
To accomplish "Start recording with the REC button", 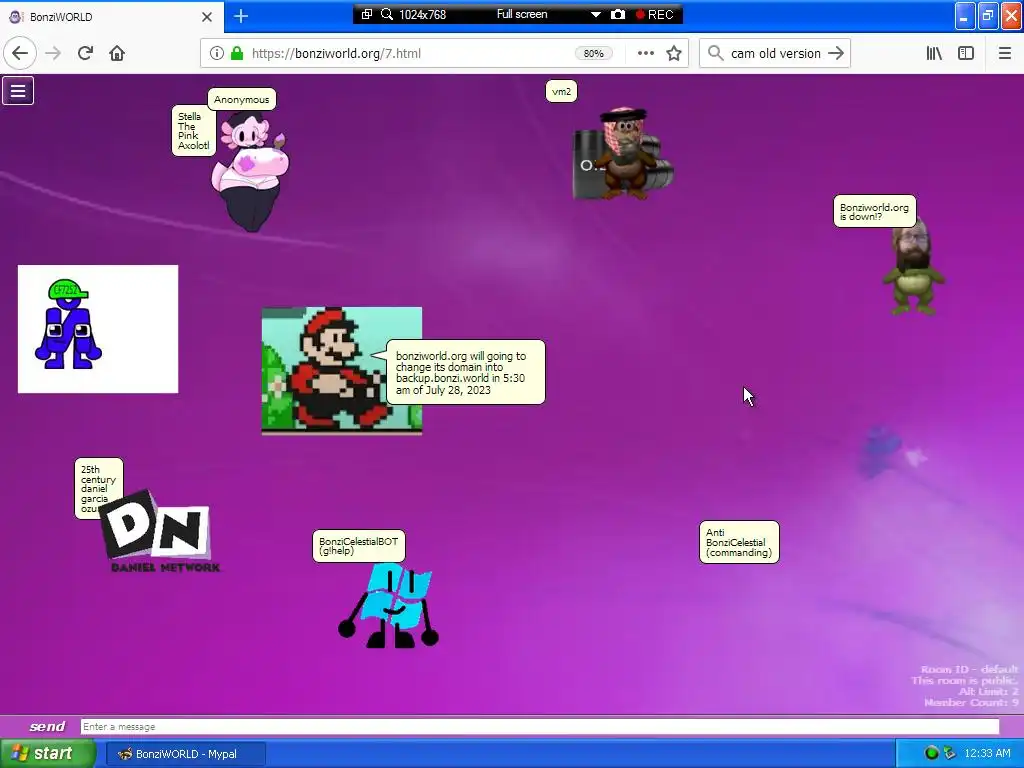I will pyautogui.click(x=655, y=14).
